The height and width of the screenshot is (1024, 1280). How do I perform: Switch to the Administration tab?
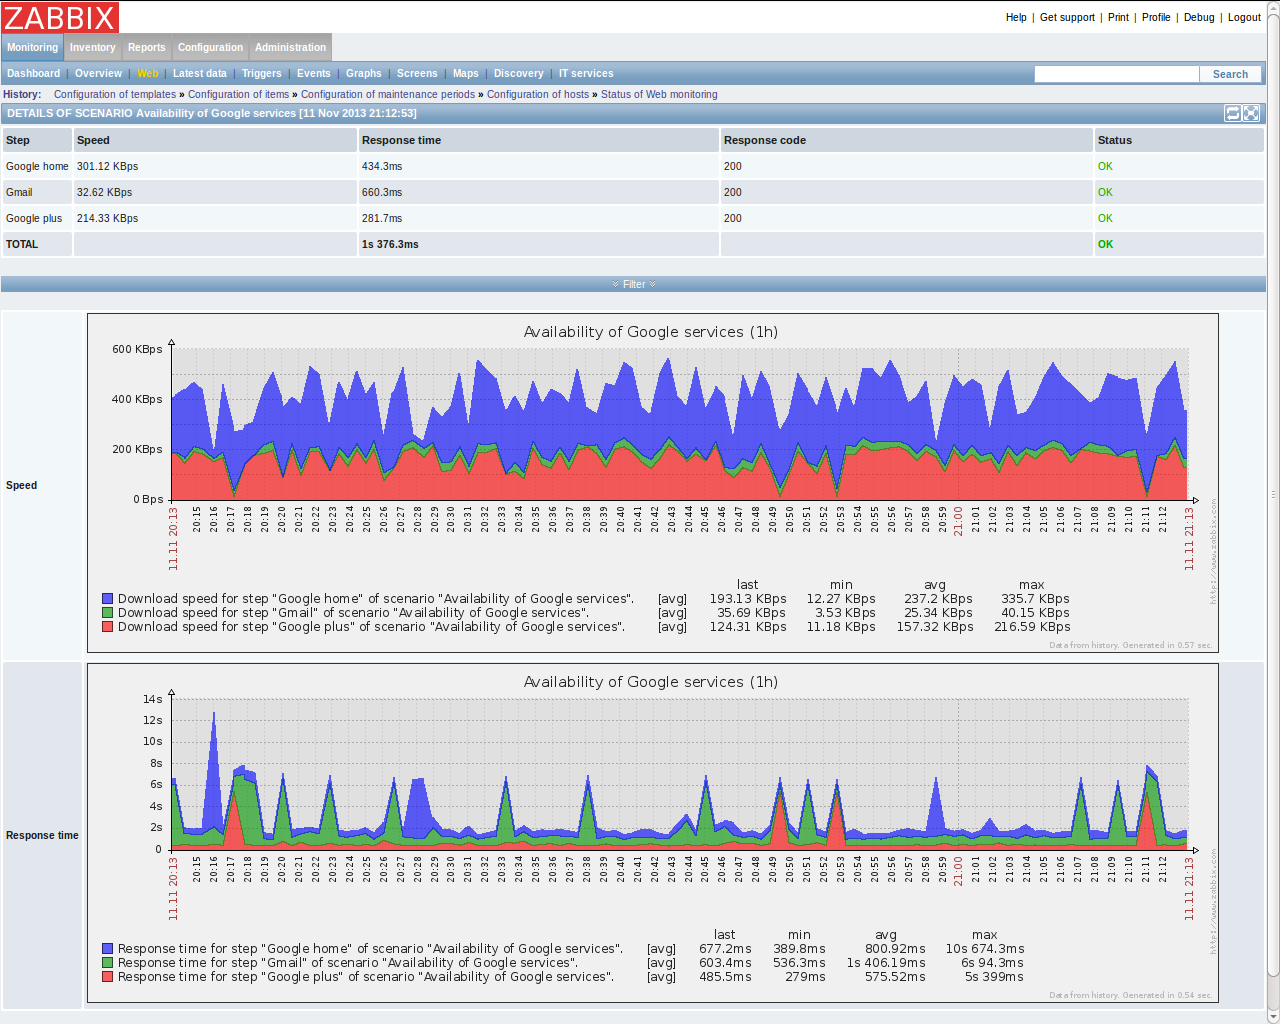pyautogui.click(x=290, y=47)
